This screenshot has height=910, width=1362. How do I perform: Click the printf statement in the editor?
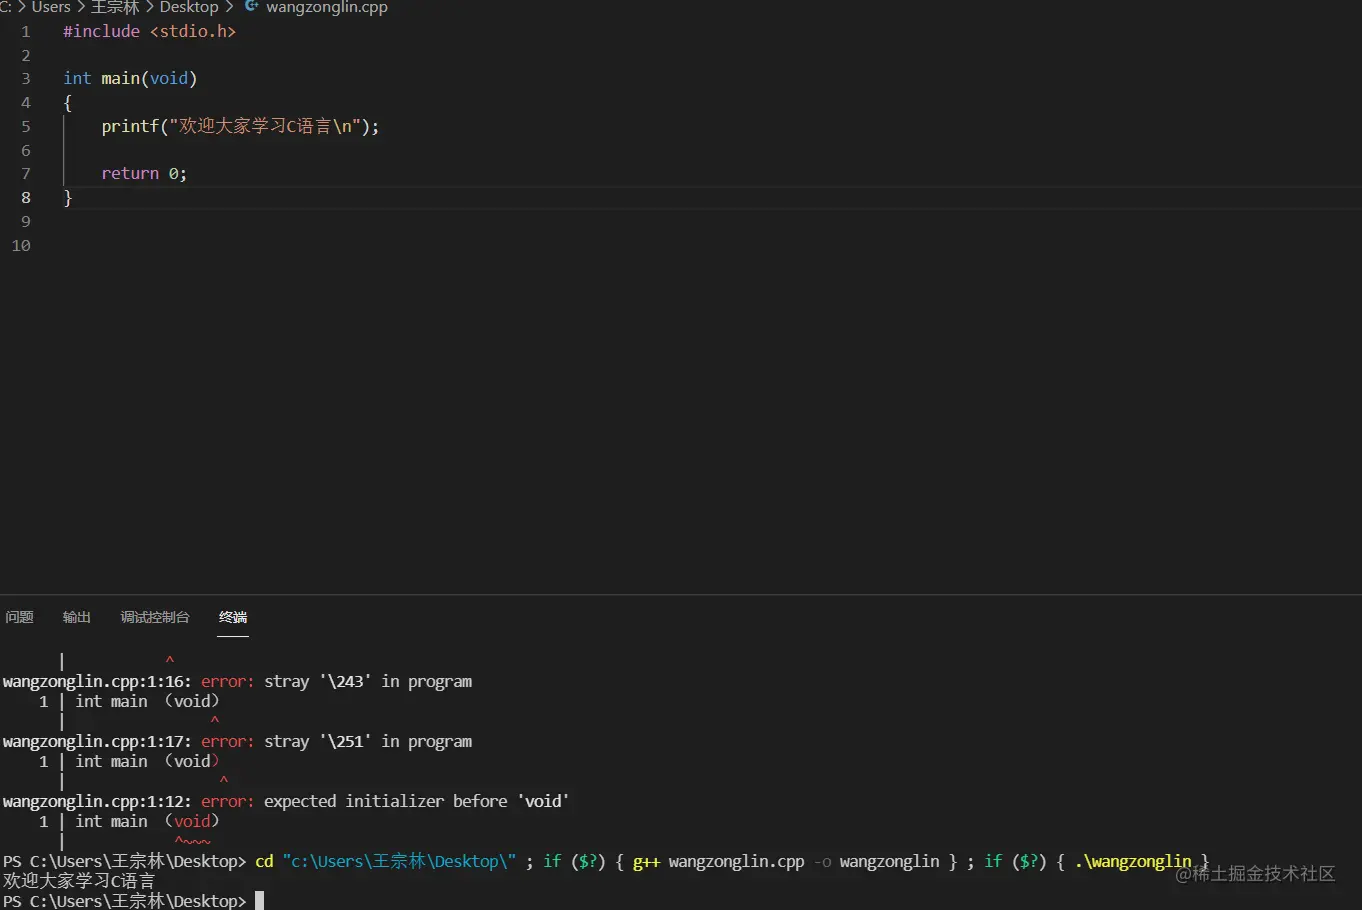point(240,127)
